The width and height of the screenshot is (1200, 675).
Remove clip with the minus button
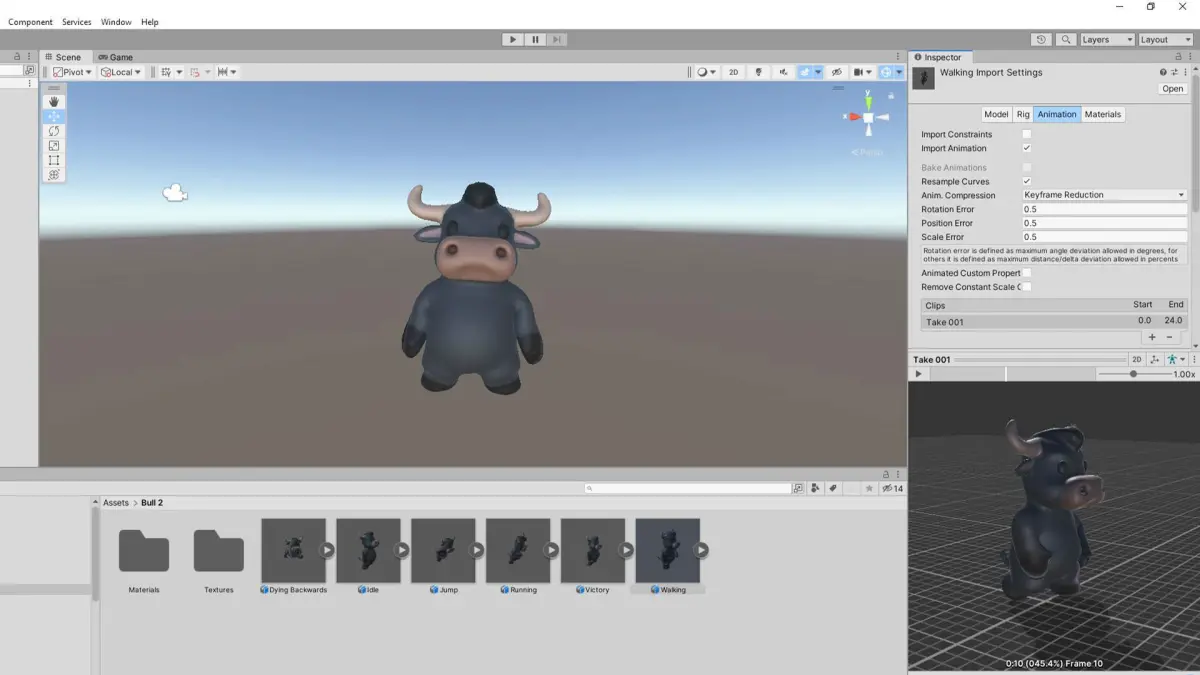pos(1169,337)
